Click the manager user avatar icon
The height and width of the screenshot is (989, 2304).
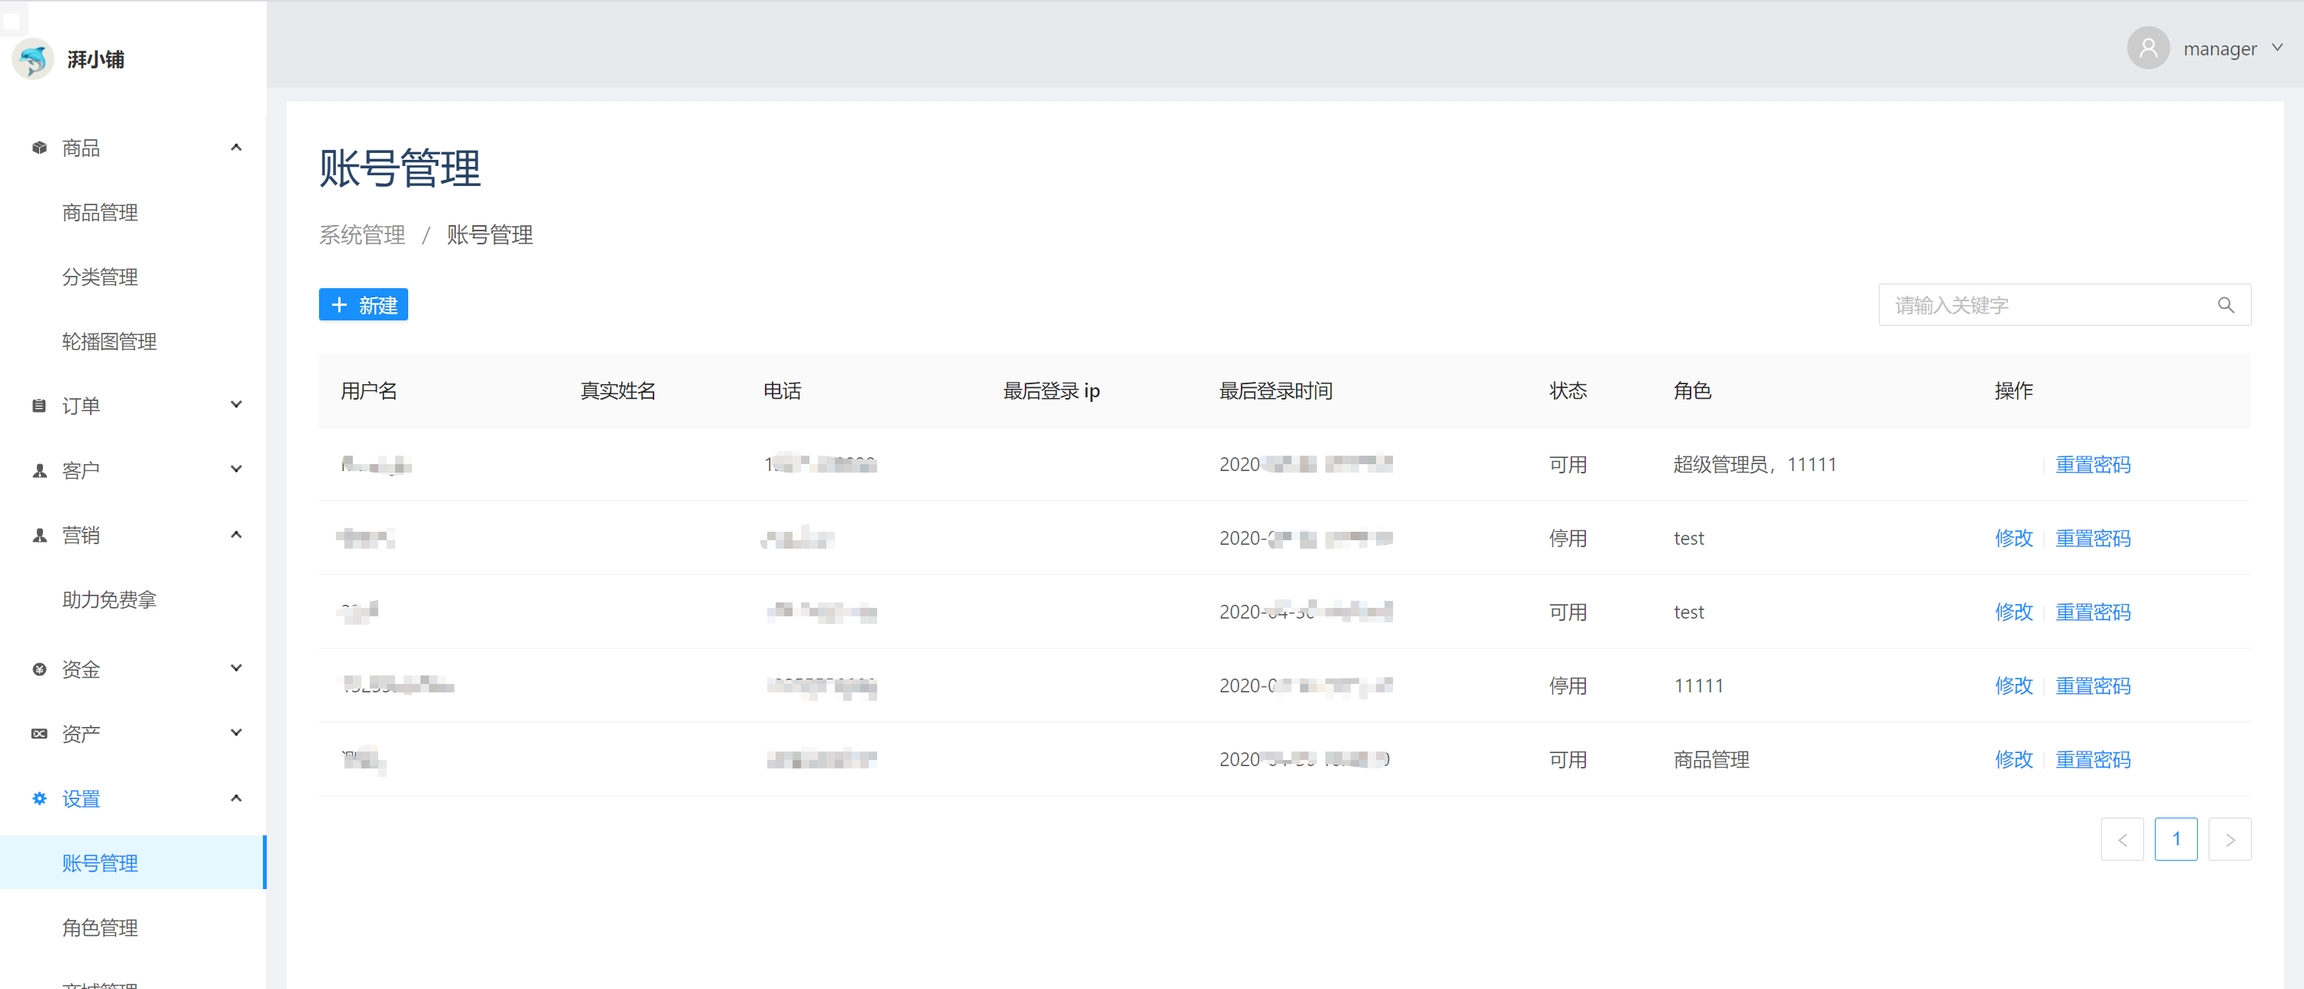(x=2147, y=48)
